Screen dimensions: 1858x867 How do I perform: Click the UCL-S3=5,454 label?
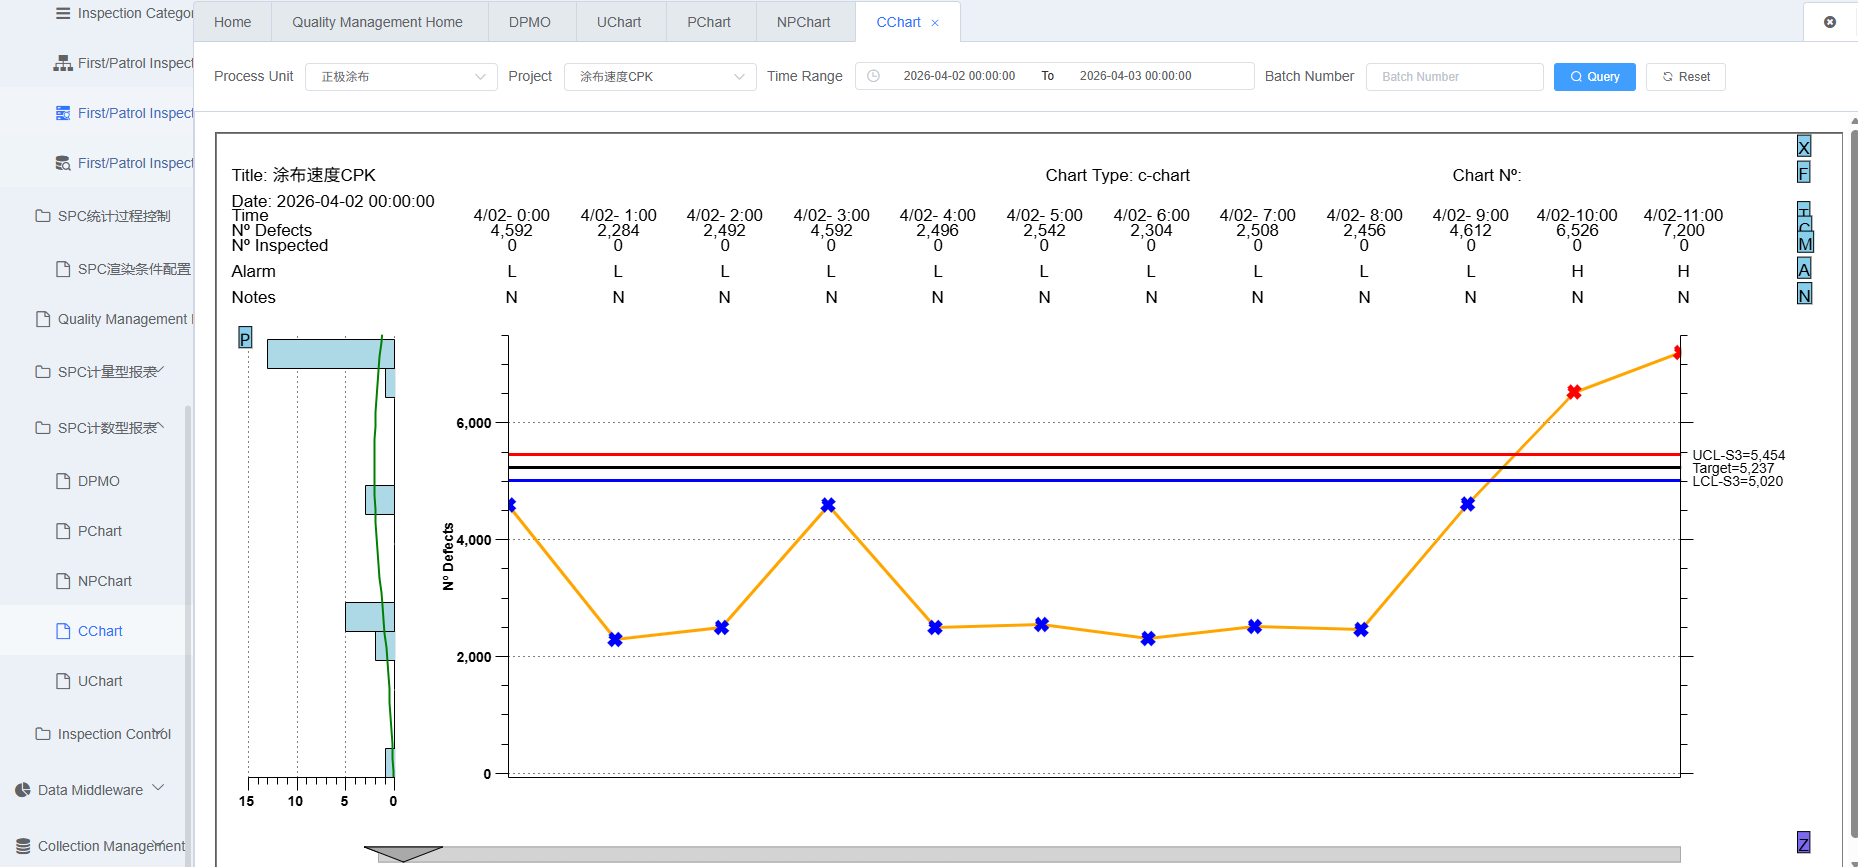click(x=1738, y=455)
